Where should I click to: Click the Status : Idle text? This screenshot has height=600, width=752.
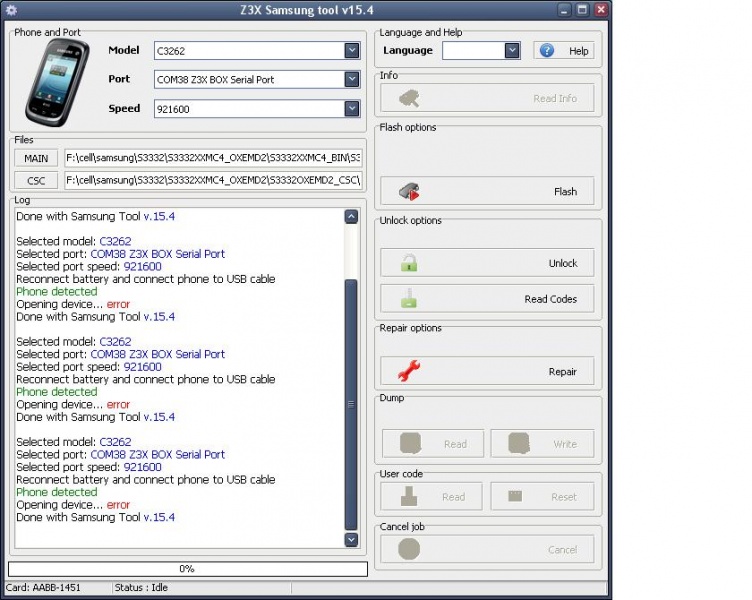(141, 588)
